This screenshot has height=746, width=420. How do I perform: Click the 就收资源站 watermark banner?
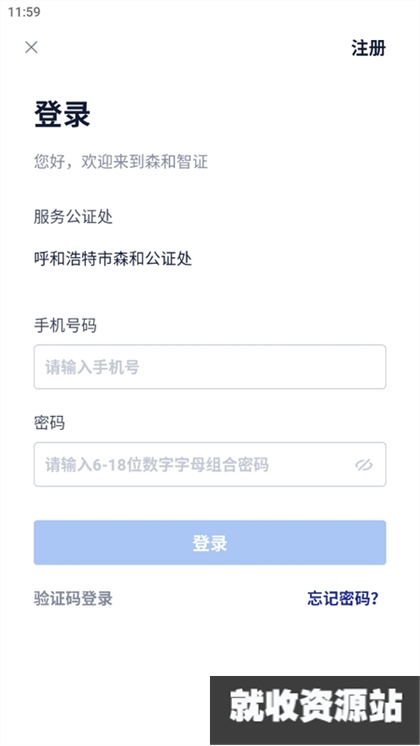coord(315,711)
